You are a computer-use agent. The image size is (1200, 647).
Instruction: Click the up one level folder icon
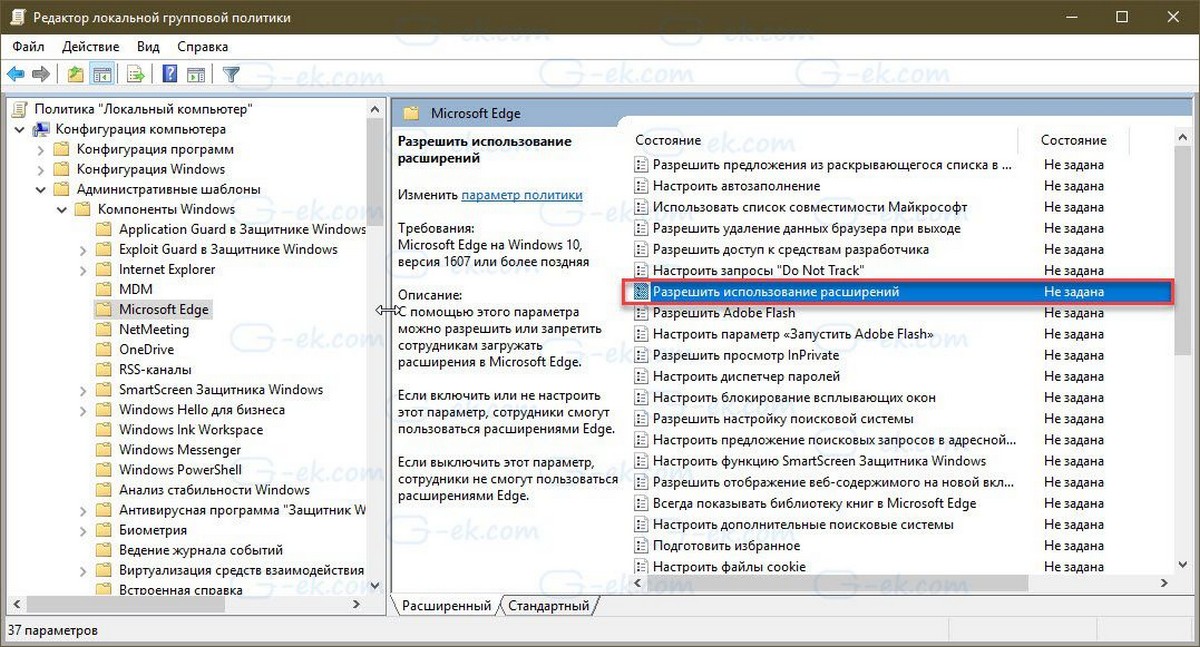click(x=76, y=74)
